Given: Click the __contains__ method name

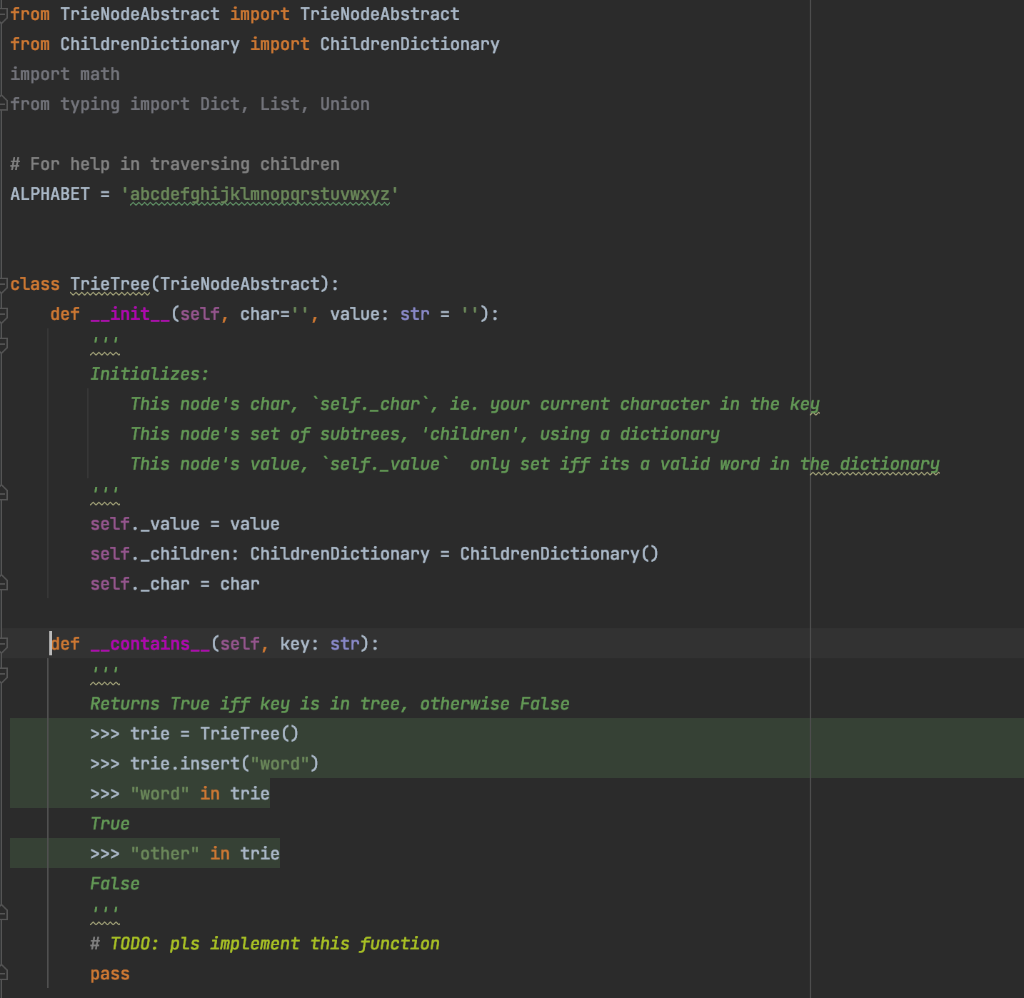Looking at the screenshot, I should tap(150, 644).
